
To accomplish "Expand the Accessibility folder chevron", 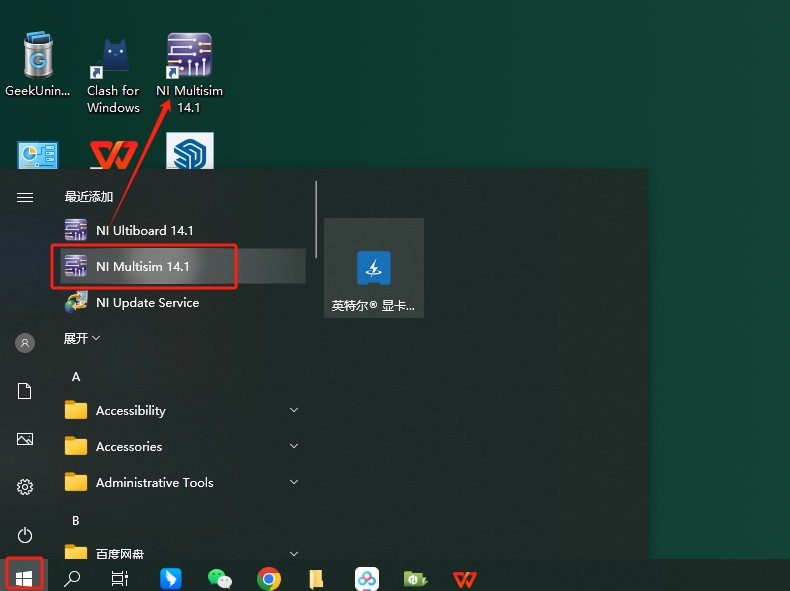I will pos(294,410).
